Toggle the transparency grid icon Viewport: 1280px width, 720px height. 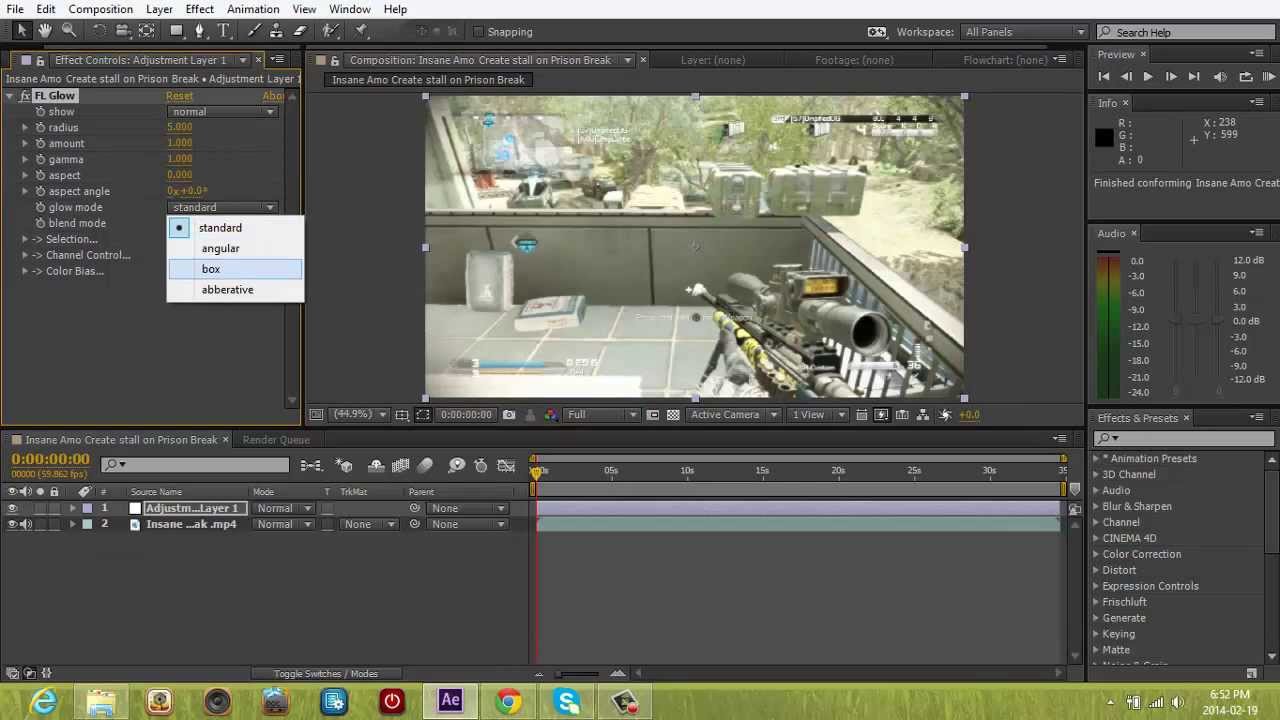click(x=673, y=415)
